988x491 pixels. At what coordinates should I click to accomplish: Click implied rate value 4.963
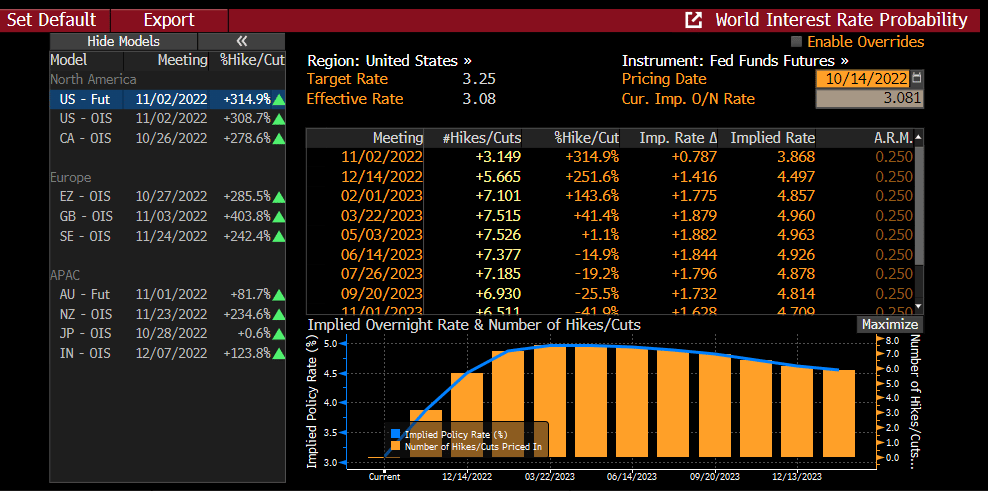[x=796, y=235]
